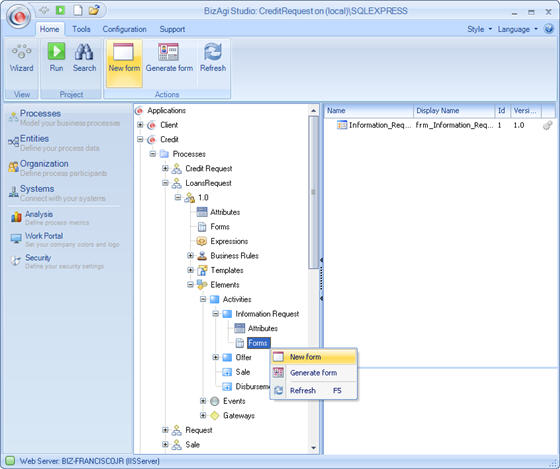
Task: Open the Work Portal link
Action: click(x=44, y=236)
